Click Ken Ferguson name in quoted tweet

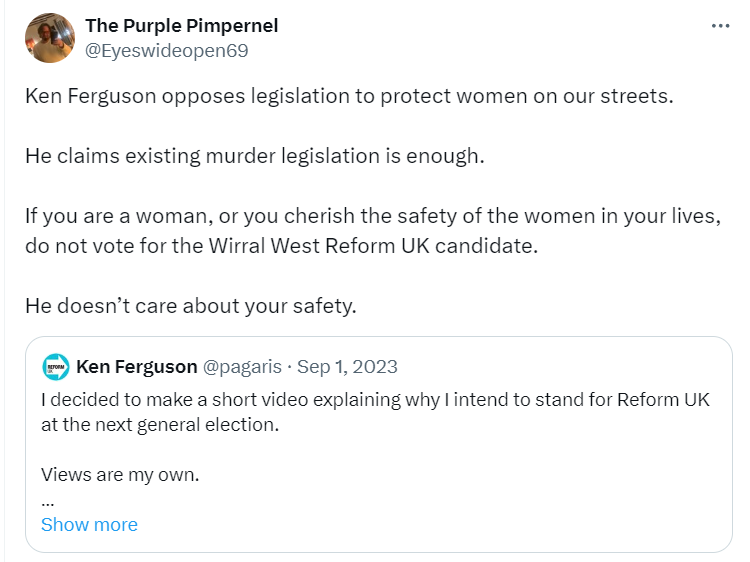pos(136,366)
